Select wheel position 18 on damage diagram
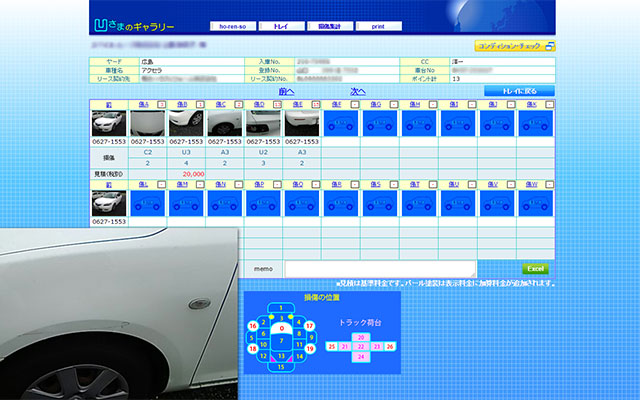Image resolution: width=640 pixels, height=400 pixels. 253,349
